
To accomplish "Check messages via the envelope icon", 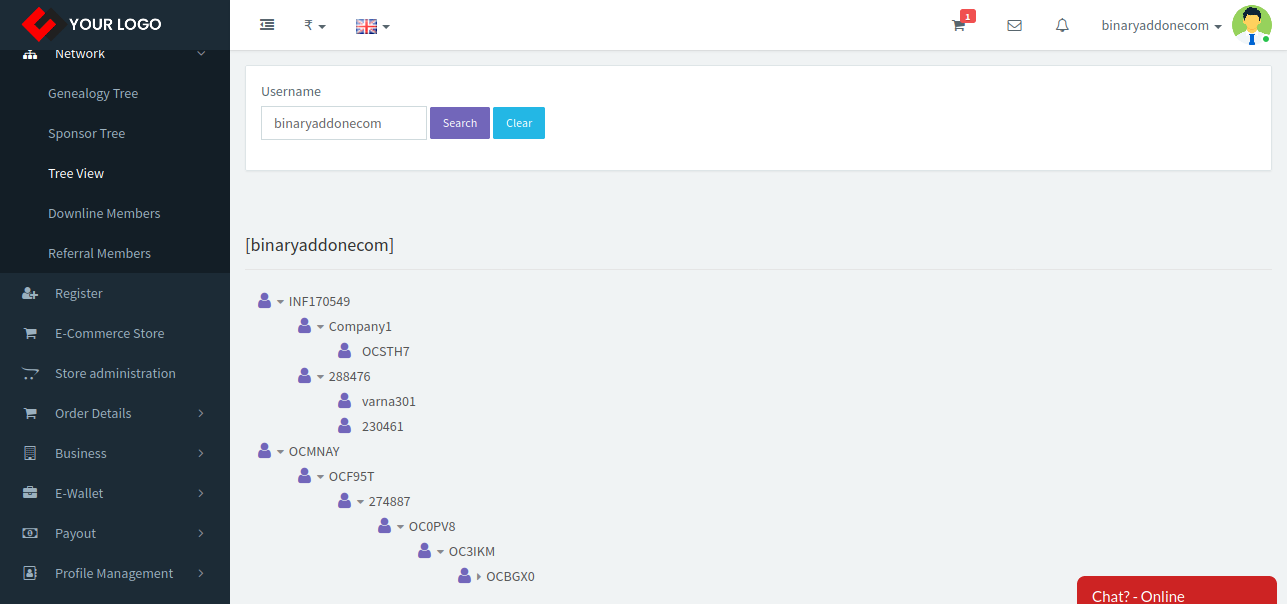I will coord(1014,25).
